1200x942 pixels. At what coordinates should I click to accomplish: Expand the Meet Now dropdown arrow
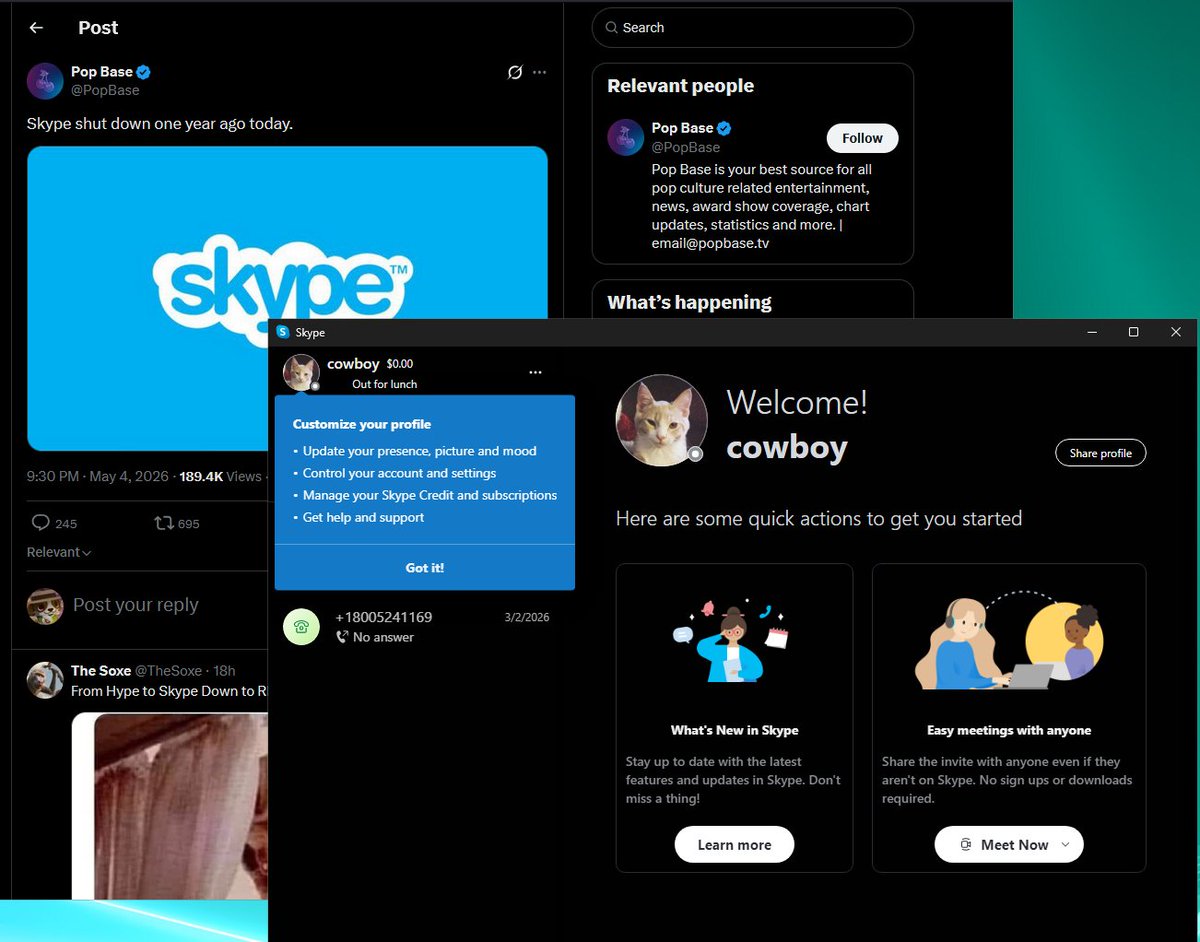click(1065, 844)
